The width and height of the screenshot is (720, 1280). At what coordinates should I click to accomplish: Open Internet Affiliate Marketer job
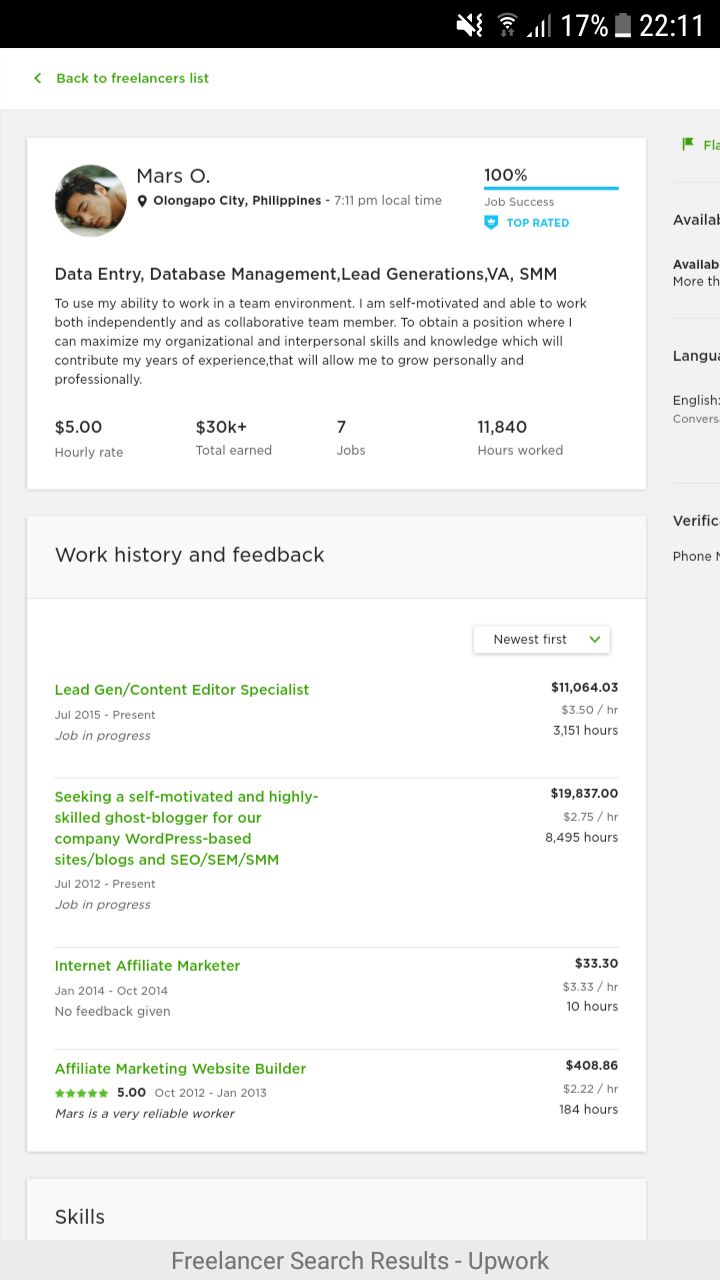click(148, 966)
